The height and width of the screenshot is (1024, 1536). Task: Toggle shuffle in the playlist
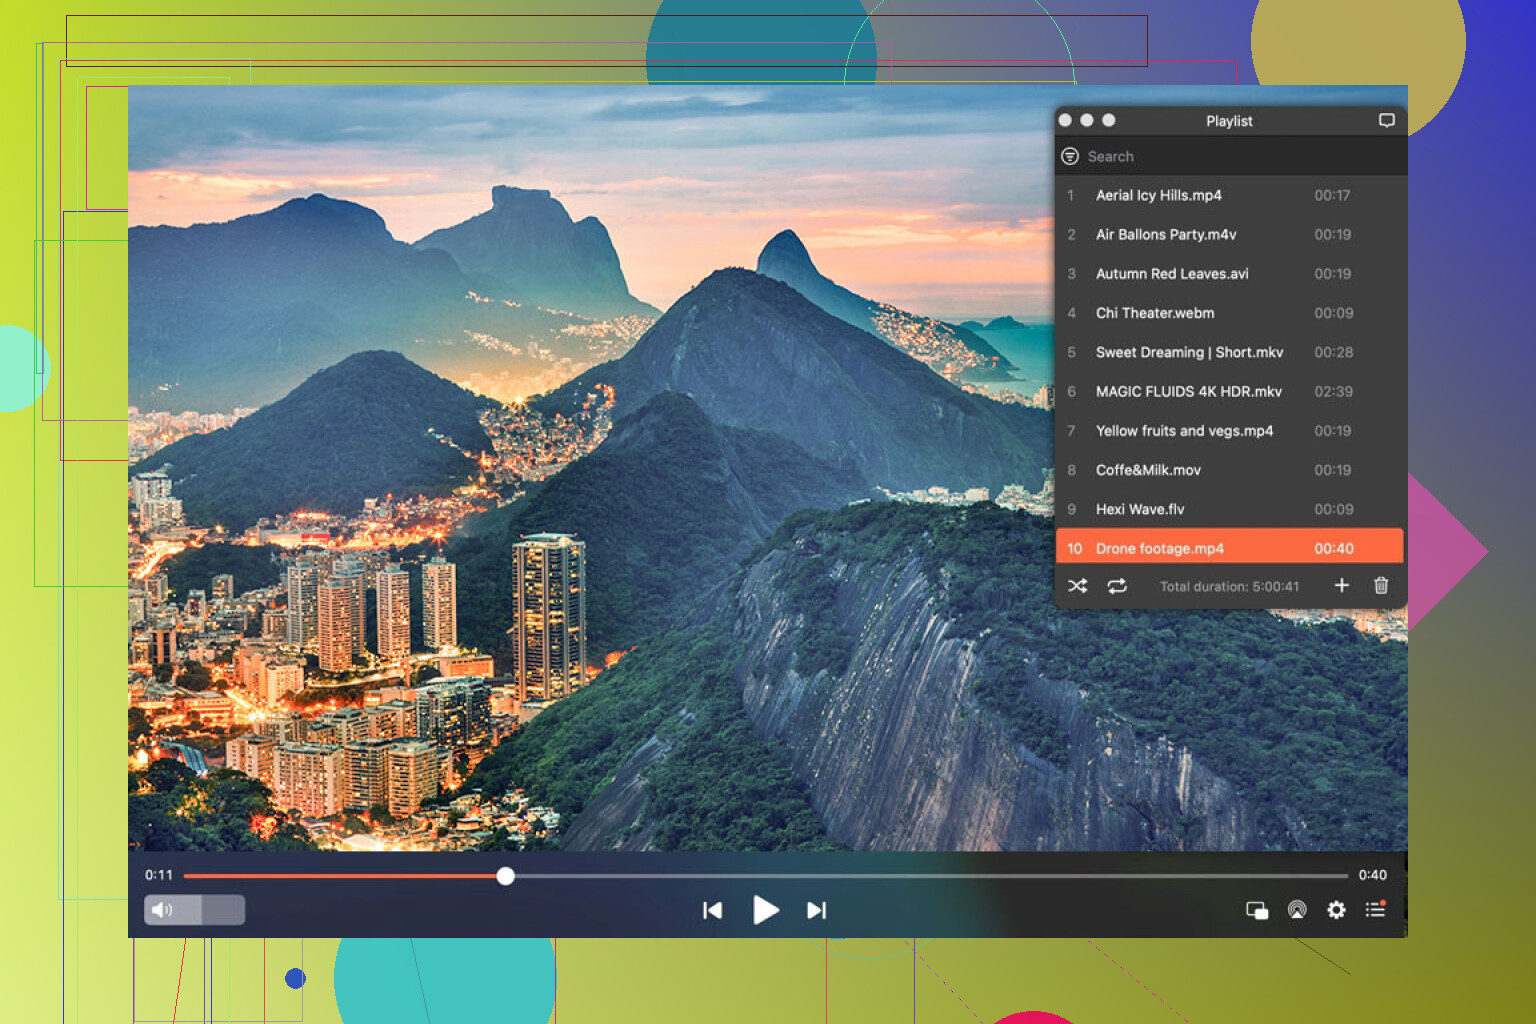click(x=1077, y=586)
